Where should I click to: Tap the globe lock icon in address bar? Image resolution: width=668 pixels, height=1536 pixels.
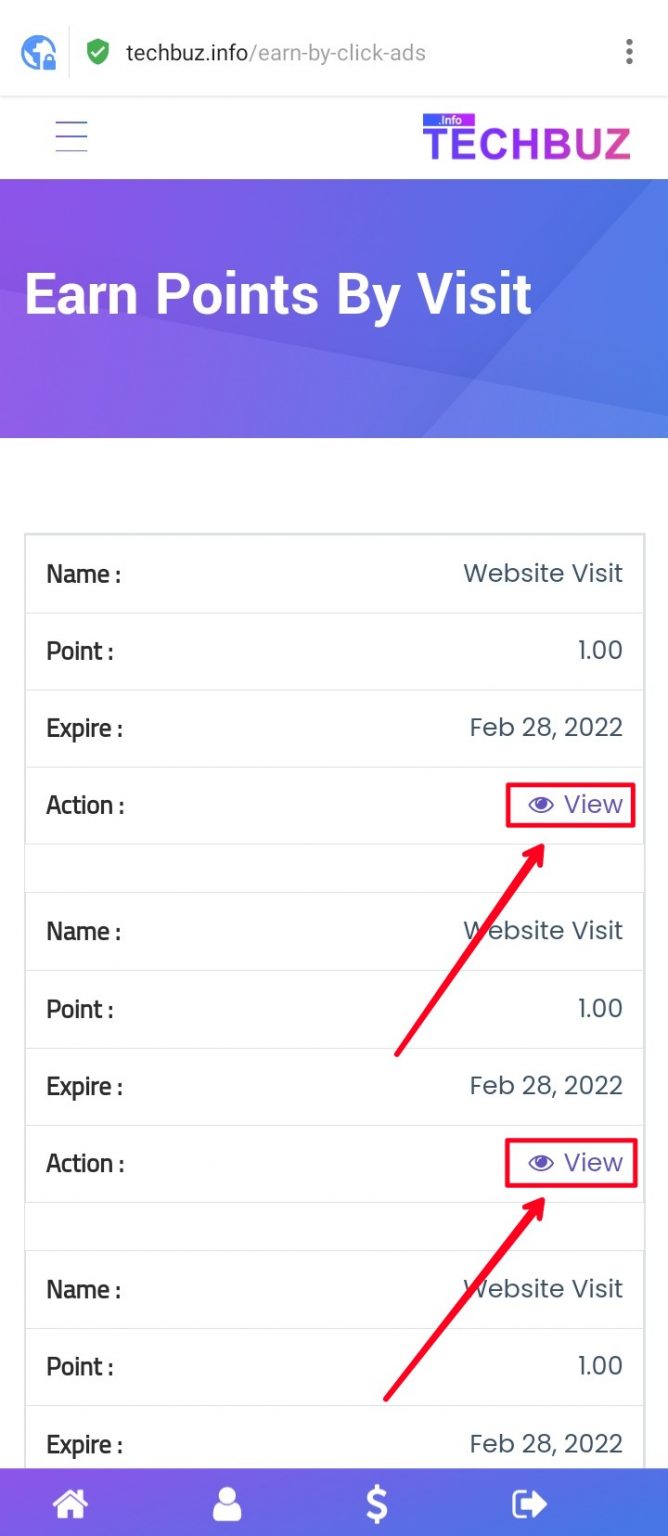(x=39, y=52)
